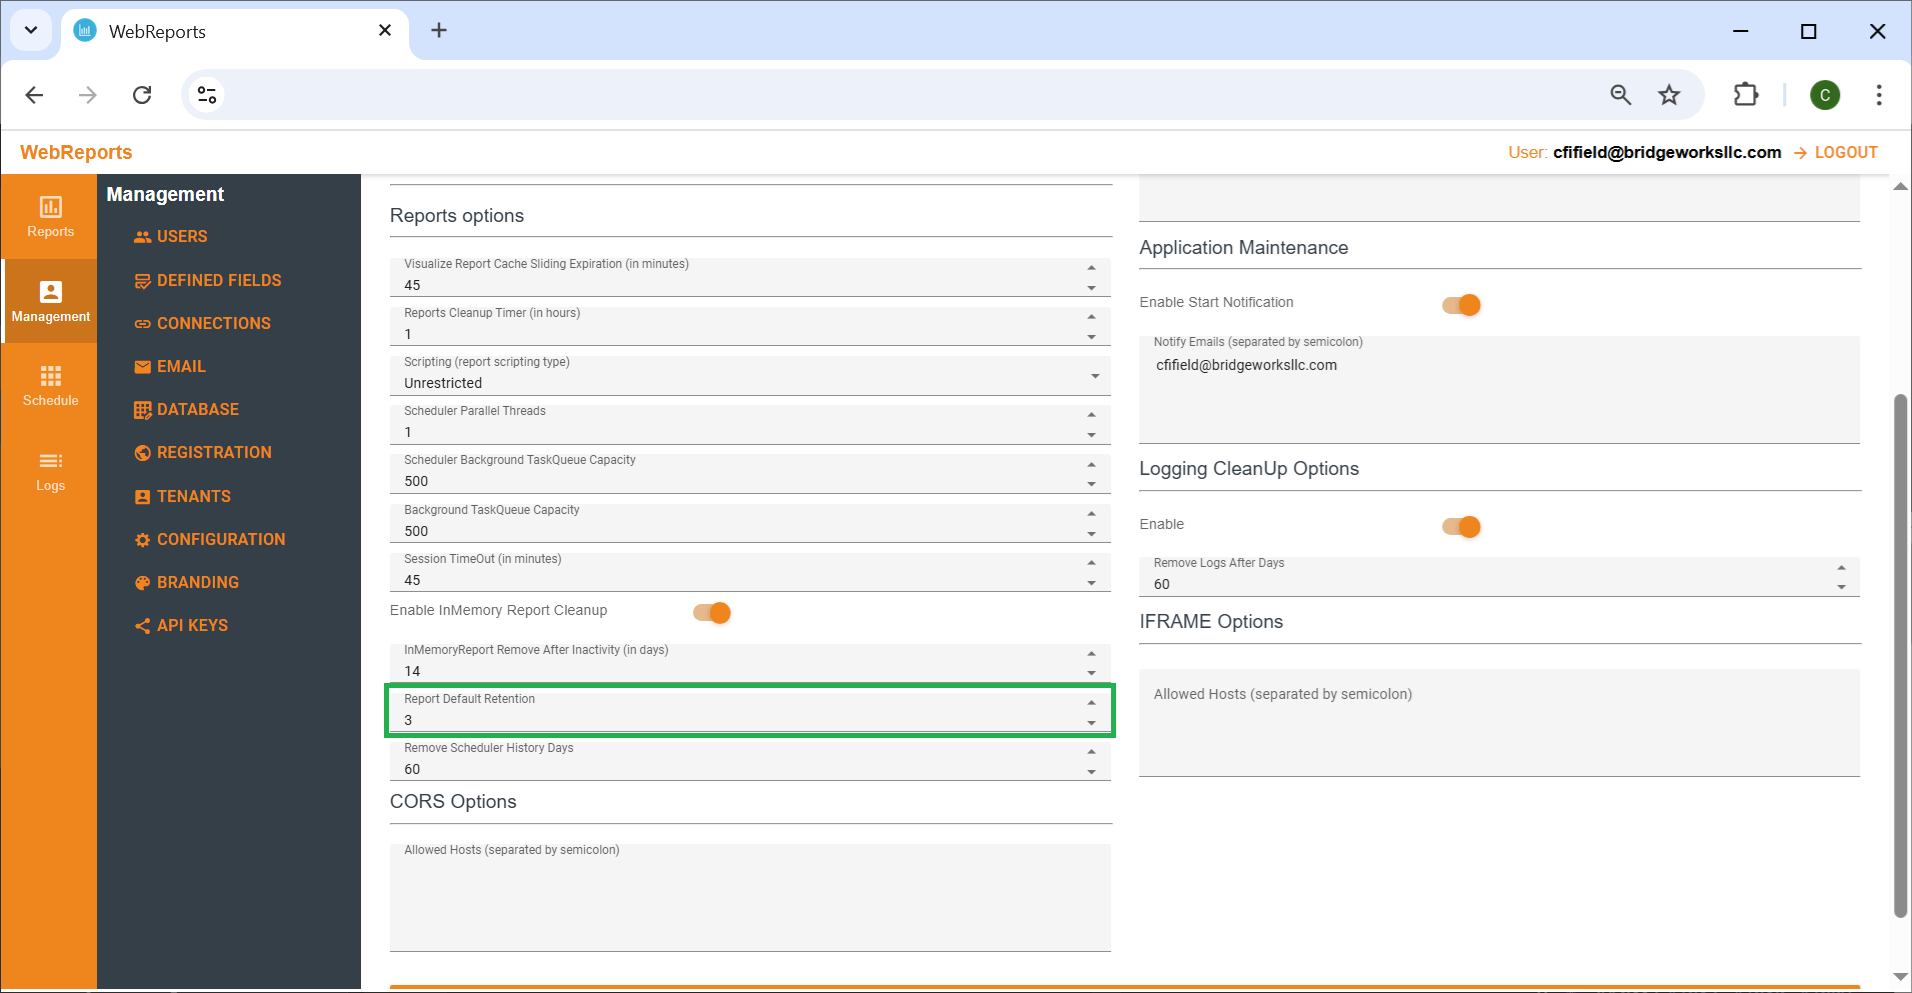Screen dimensions: 1912x993
Task: Click the Remove Logs After Days field
Action: click(1499, 577)
